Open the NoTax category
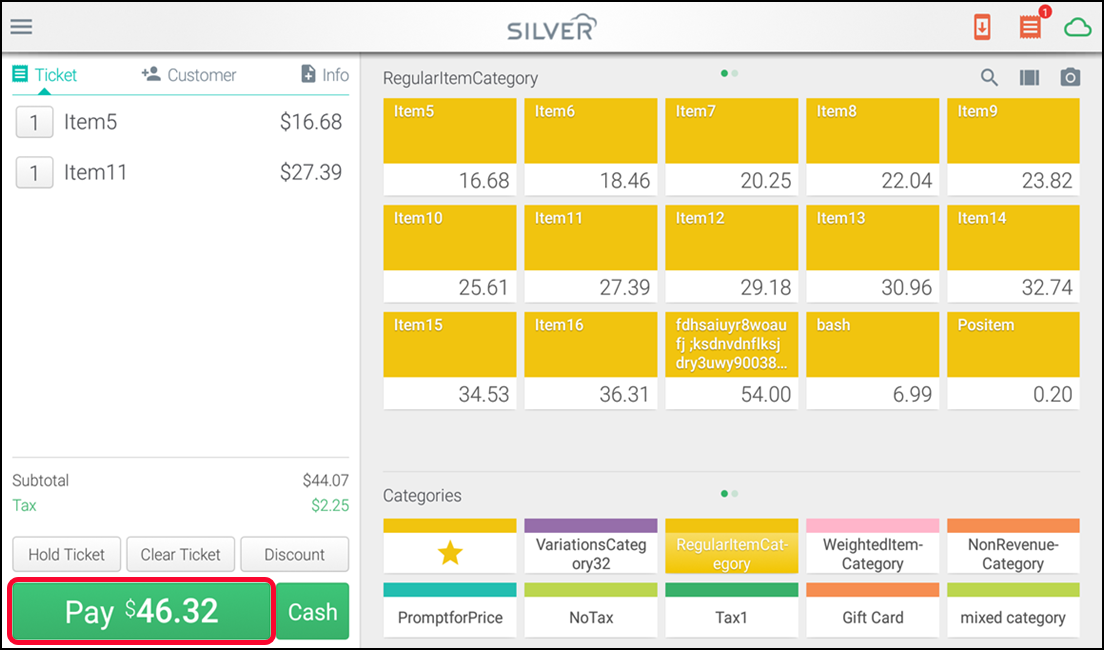This screenshot has height=650, width=1104. click(591, 610)
